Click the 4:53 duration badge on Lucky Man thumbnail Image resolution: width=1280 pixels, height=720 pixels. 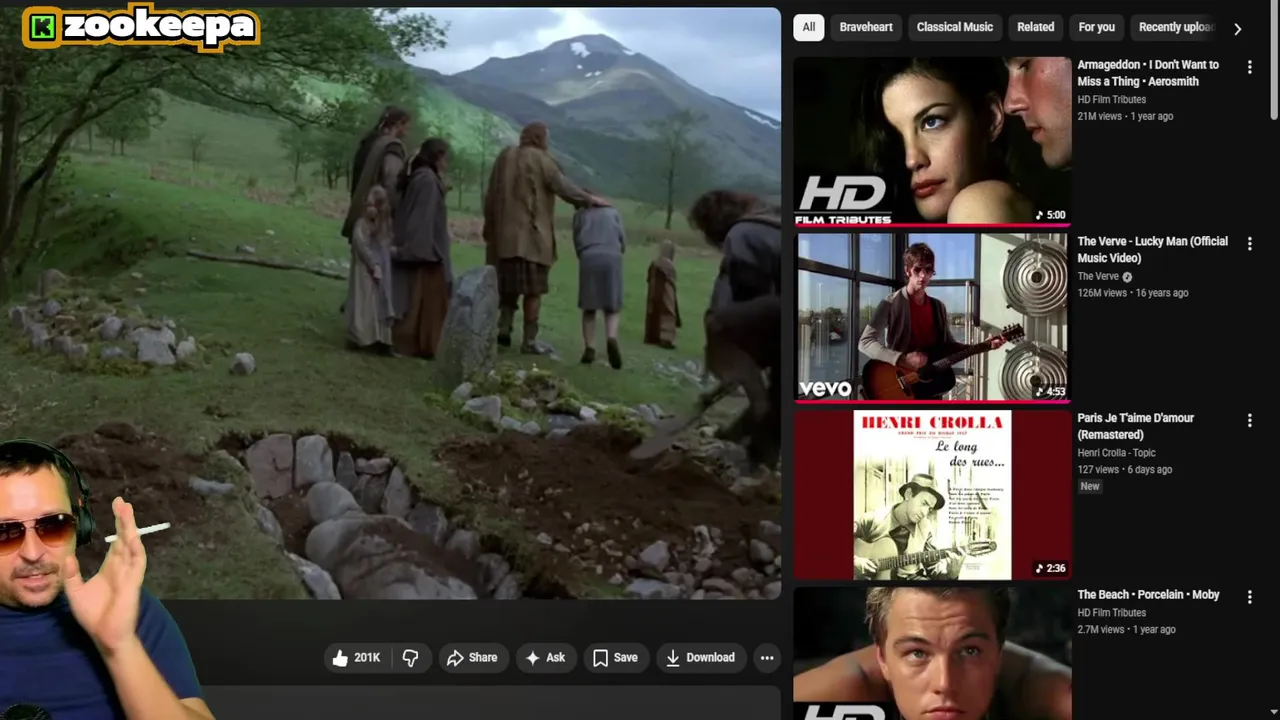1050,392
